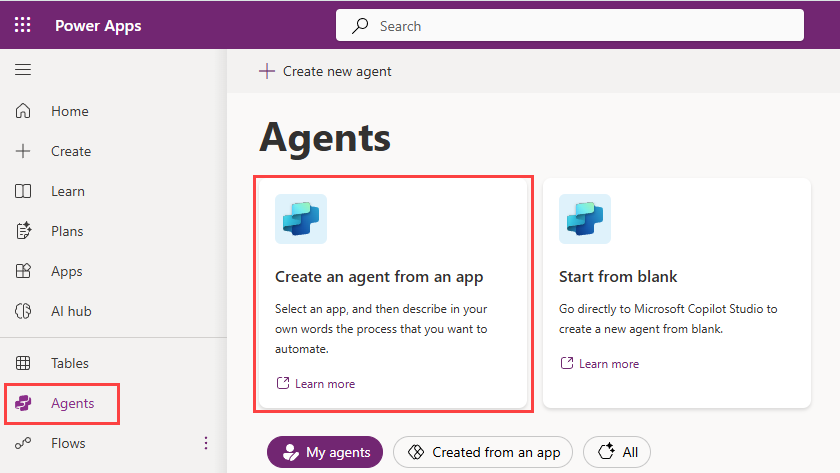Open Plans in the sidebar
840x473 pixels.
(67, 231)
